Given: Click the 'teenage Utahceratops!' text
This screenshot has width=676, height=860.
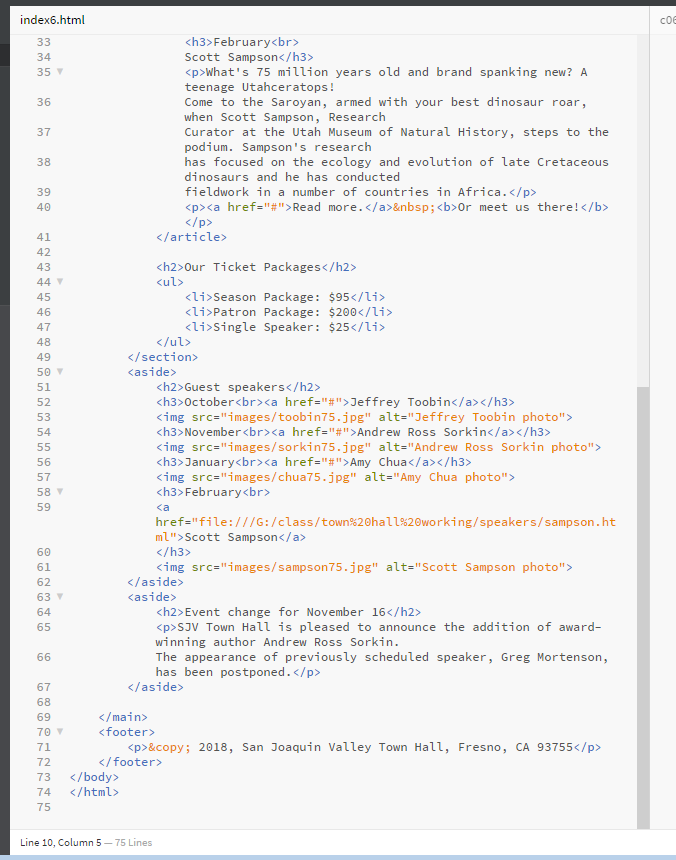Looking at the screenshot, I should click(x=259, y=87).
